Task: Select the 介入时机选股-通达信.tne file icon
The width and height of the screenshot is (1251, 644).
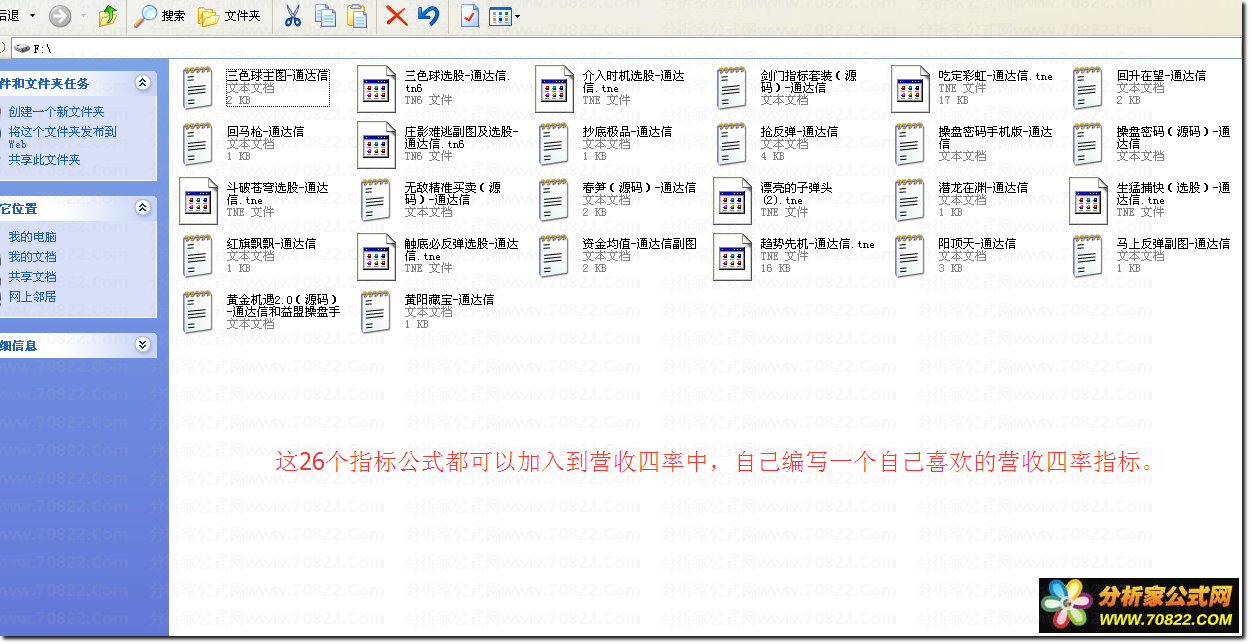Action: pyautogui.click(x=555, y=88)
